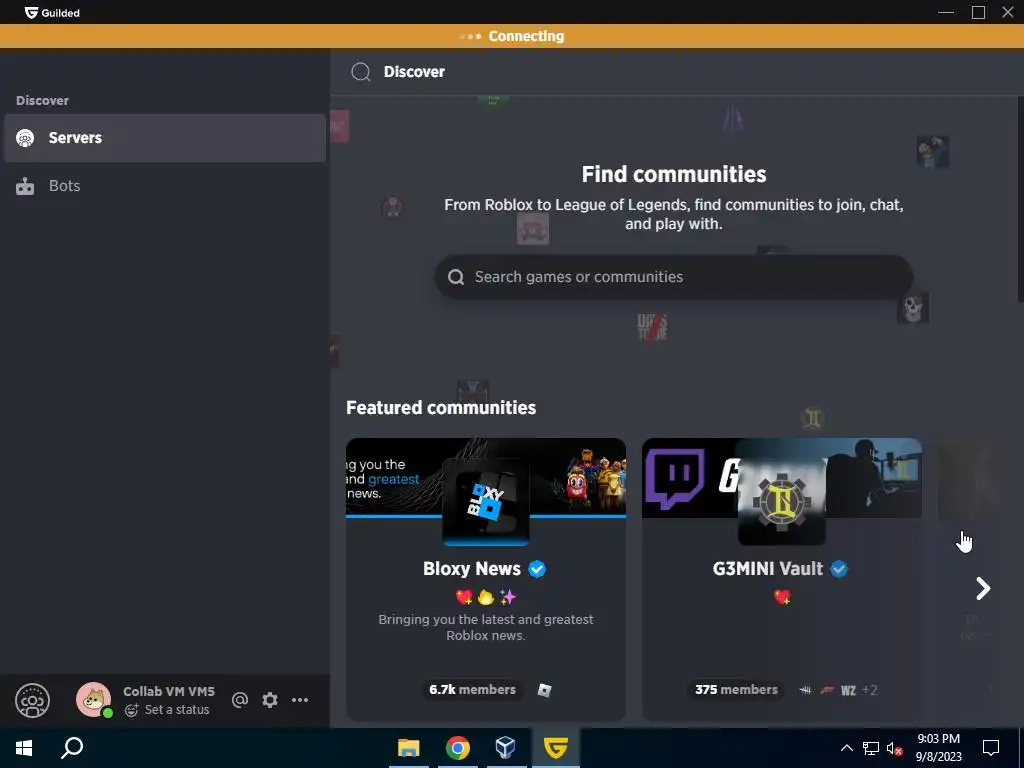Image resolution: width=1024 pixels, height=768 pixels.
Task: Click the Featured communities heading
Action: [x=441, y=408]
